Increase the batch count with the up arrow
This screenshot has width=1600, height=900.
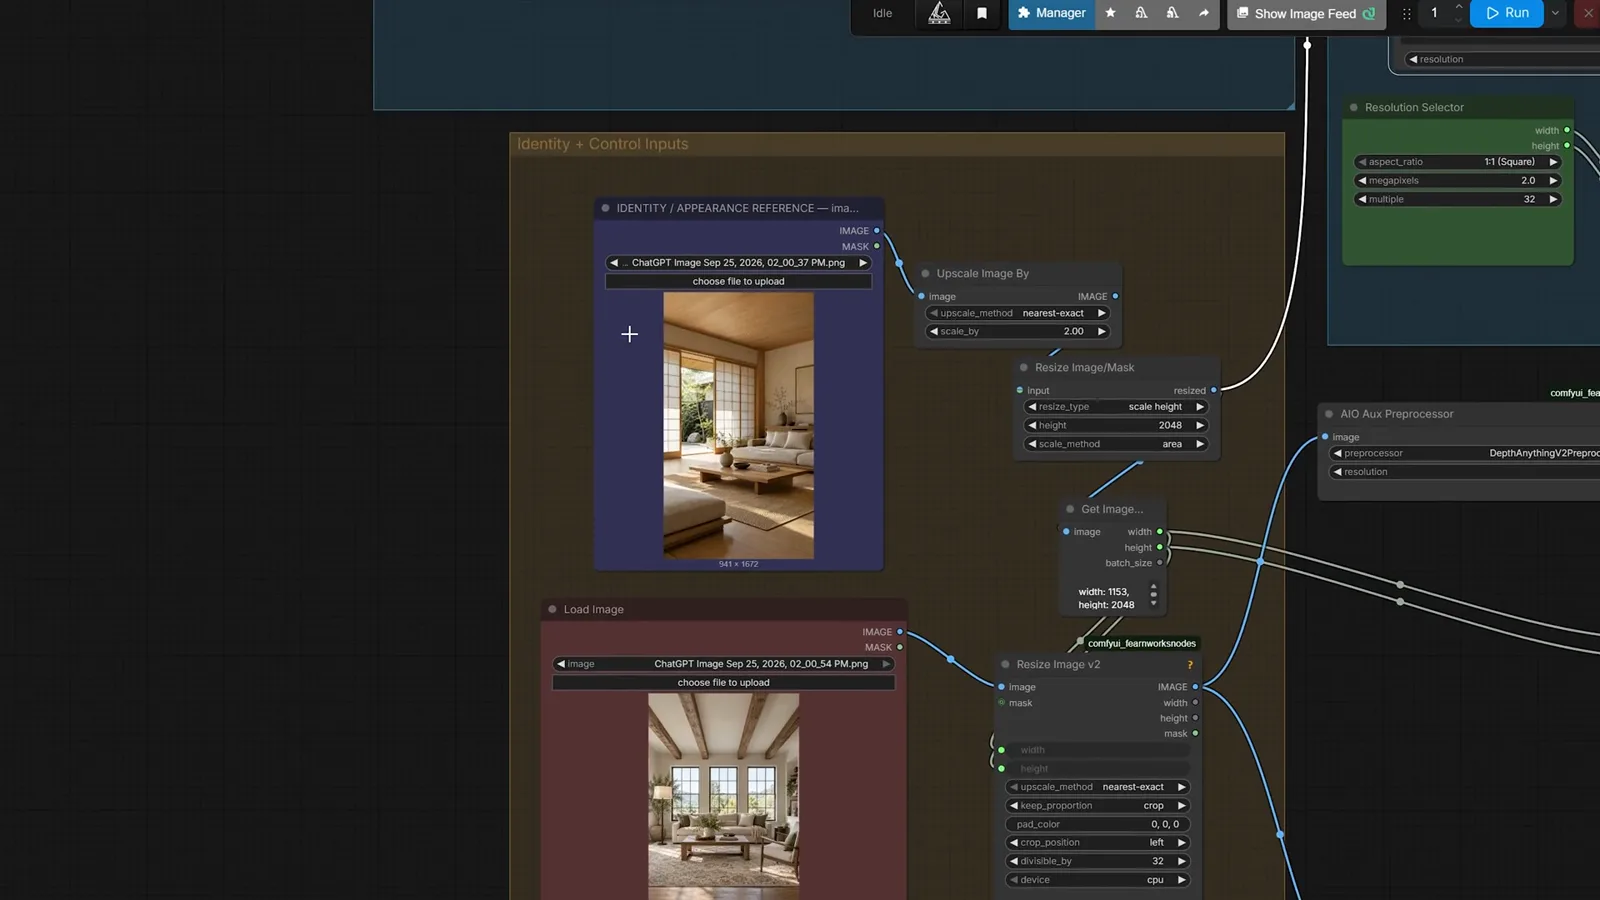point(1458,7)
